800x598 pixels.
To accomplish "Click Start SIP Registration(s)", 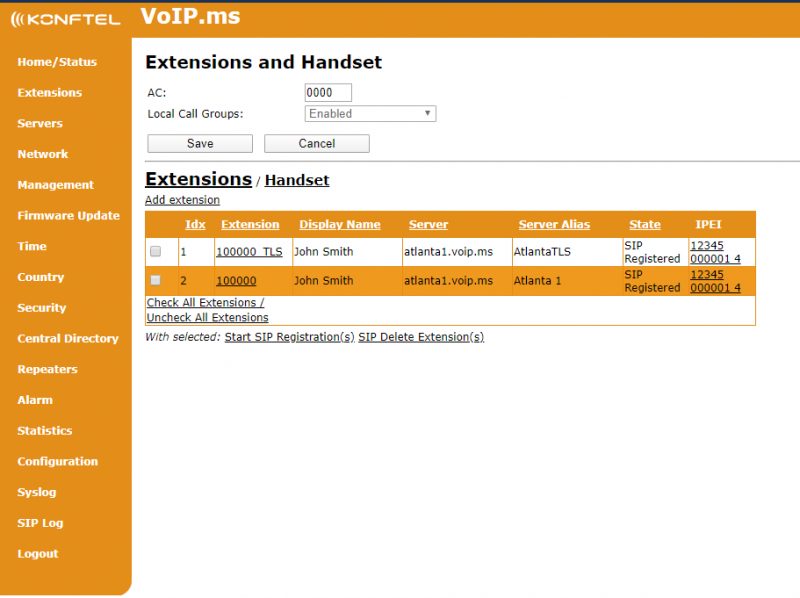I will pos(289,337).
